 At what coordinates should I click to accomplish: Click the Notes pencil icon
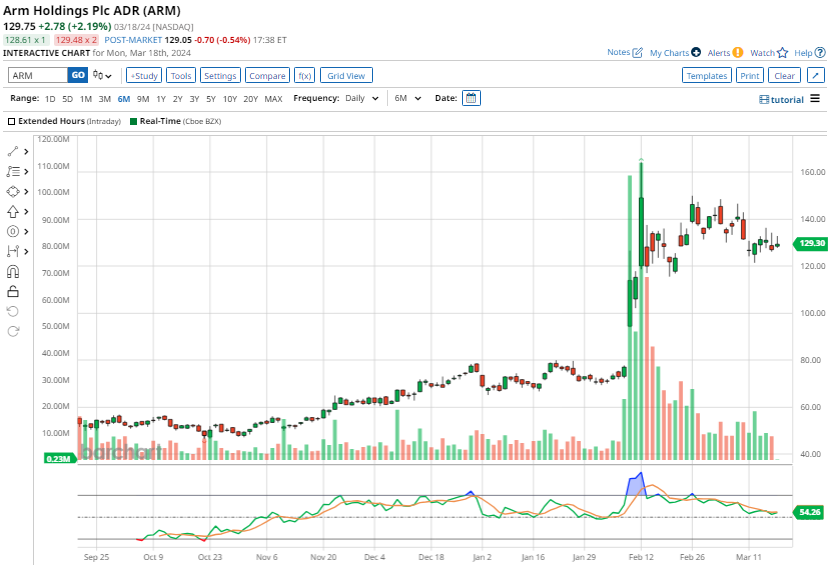[x=638, y=53]
